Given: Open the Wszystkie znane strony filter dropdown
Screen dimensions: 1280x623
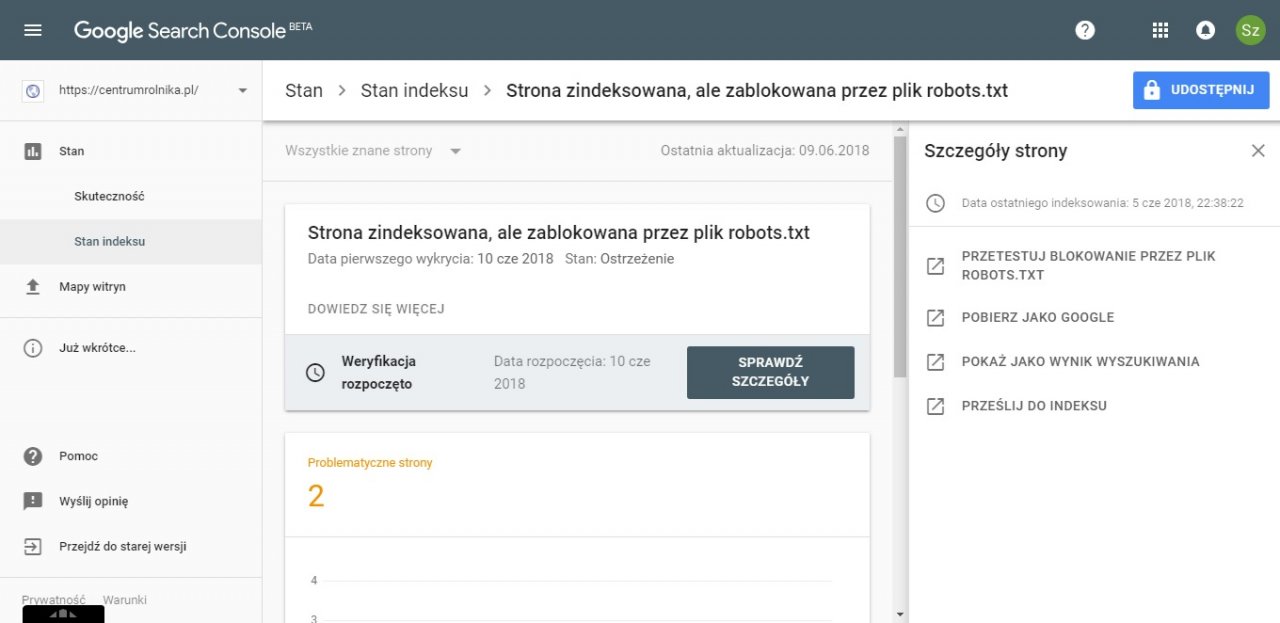Looking at the screenshot, I should (x=373, y=151).
